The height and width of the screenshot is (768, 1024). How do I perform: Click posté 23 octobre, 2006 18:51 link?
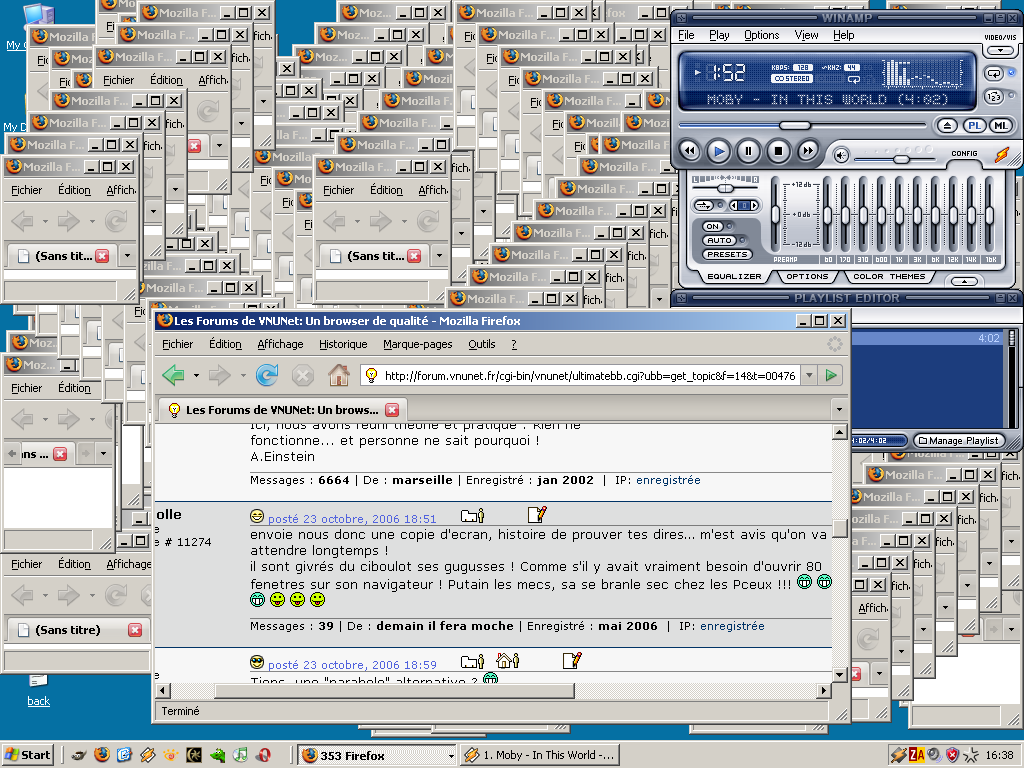pyautogui.click(x=352, y=519)
